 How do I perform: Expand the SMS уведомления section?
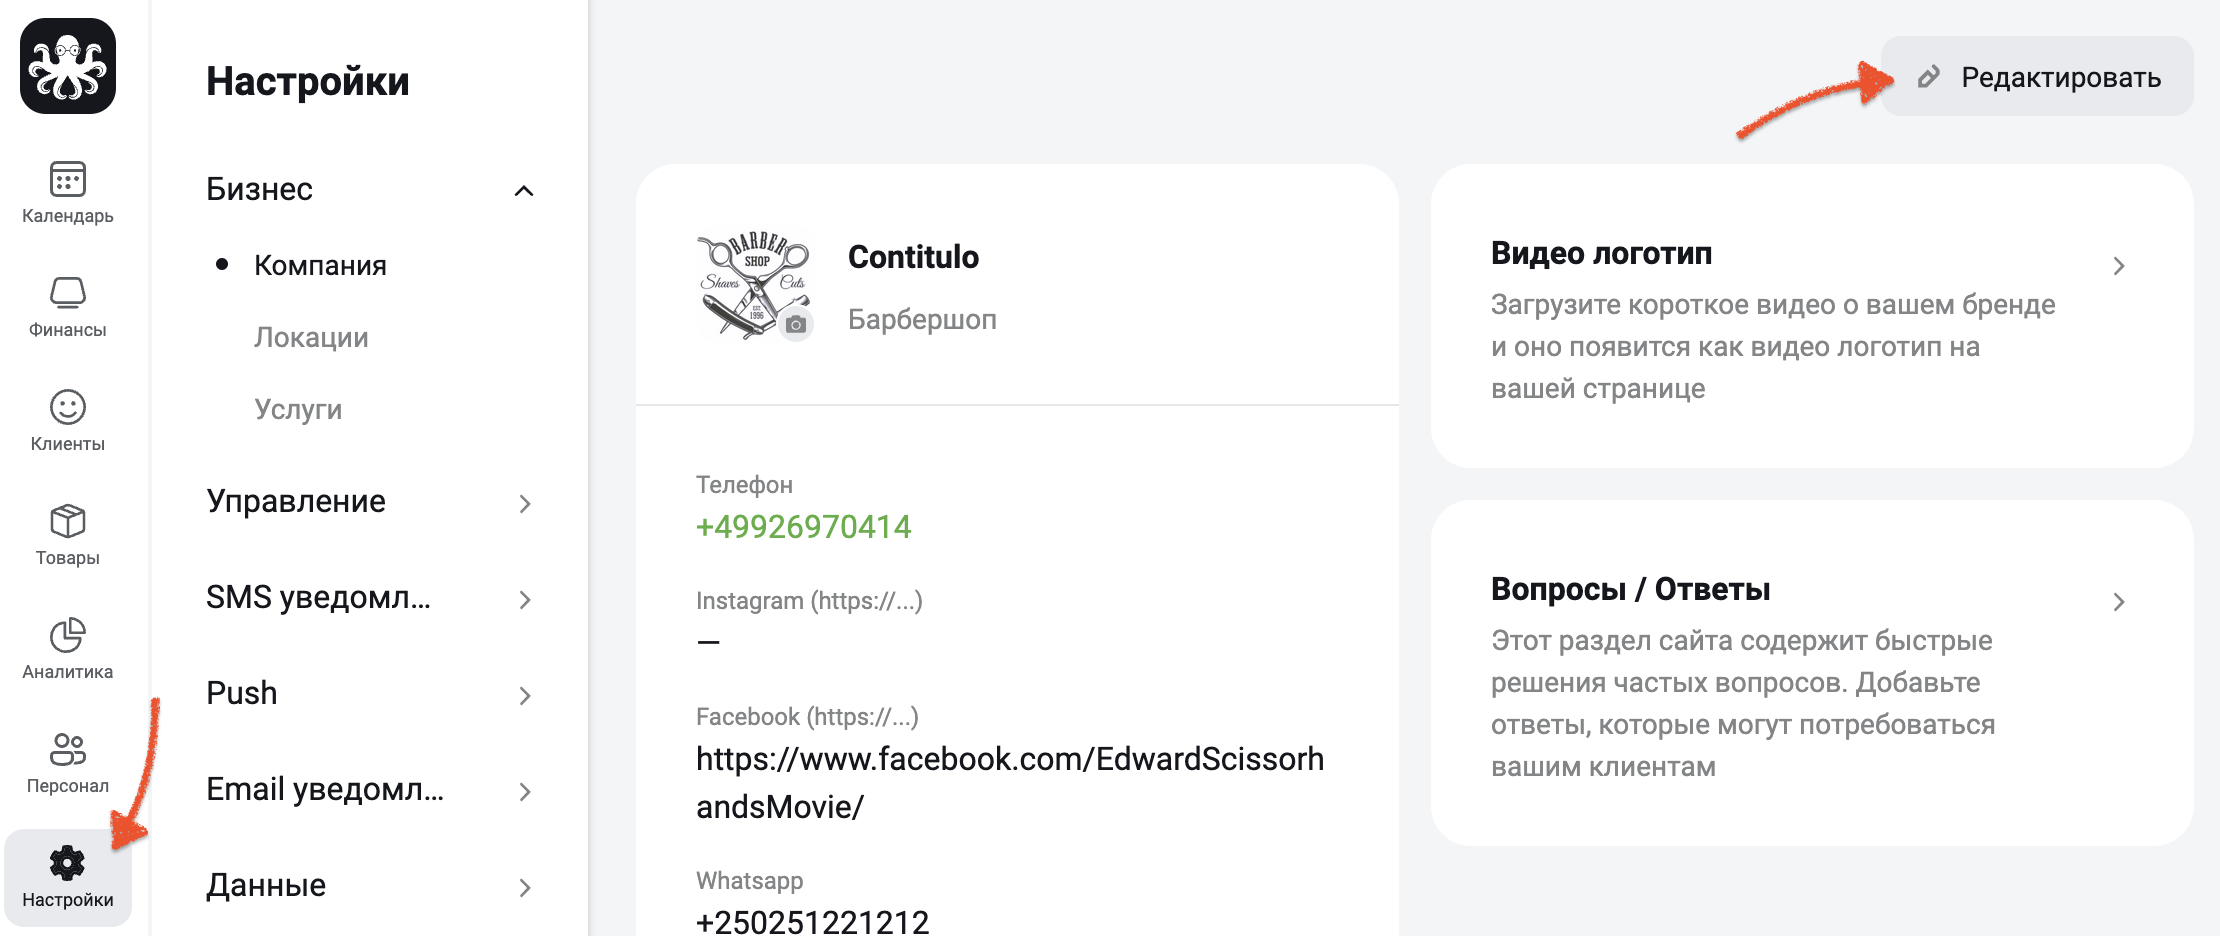coord(370,598)
